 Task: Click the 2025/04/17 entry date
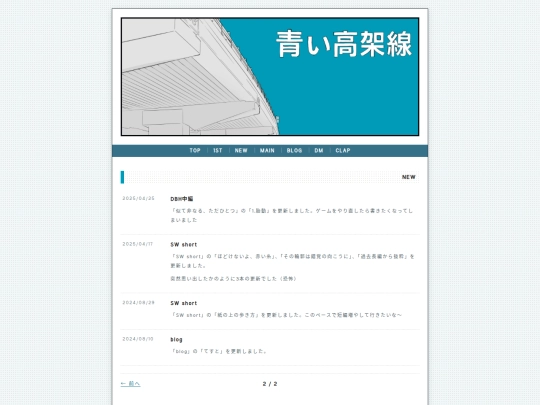[x=138, y=244]
